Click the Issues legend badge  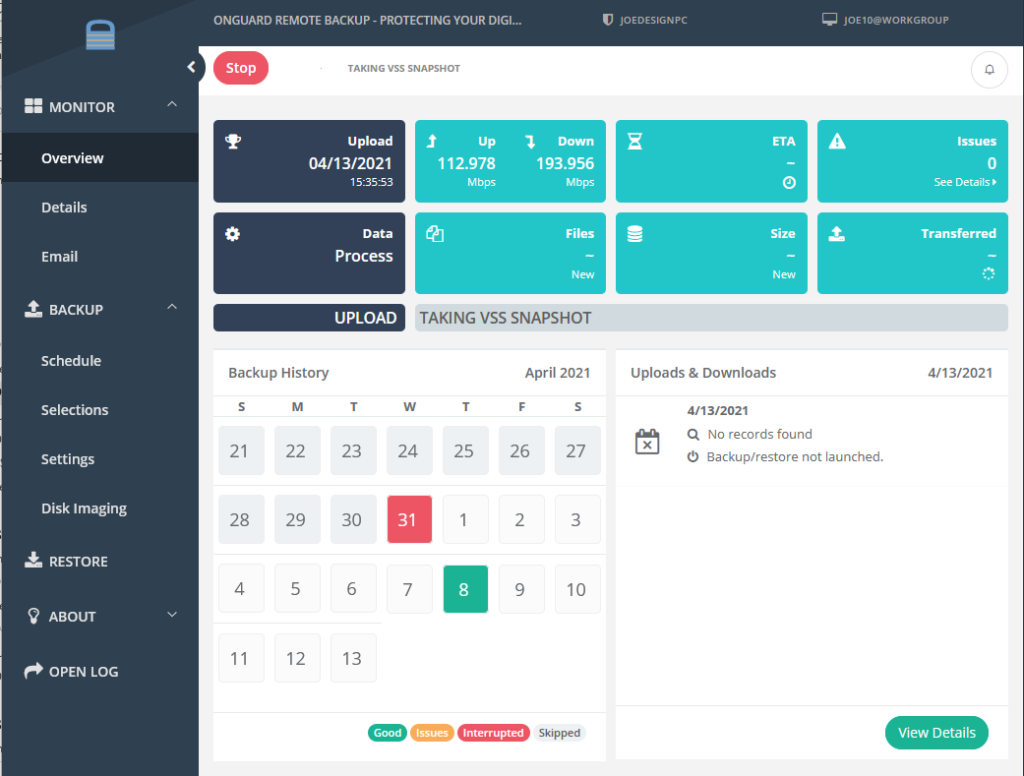pos(432,733)
